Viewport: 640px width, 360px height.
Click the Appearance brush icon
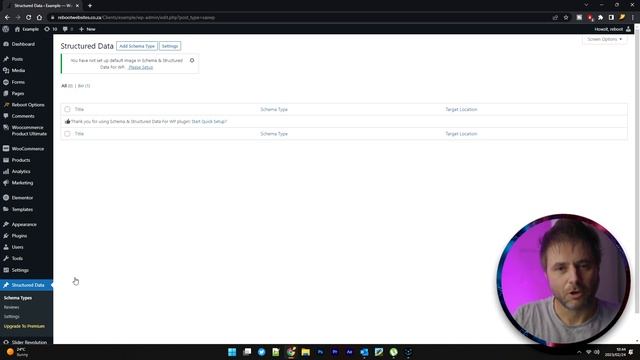point(6,224)
